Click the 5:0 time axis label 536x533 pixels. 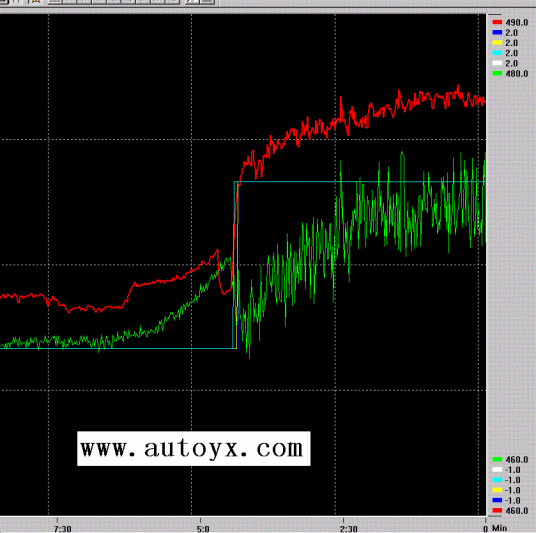click(203, 529)
